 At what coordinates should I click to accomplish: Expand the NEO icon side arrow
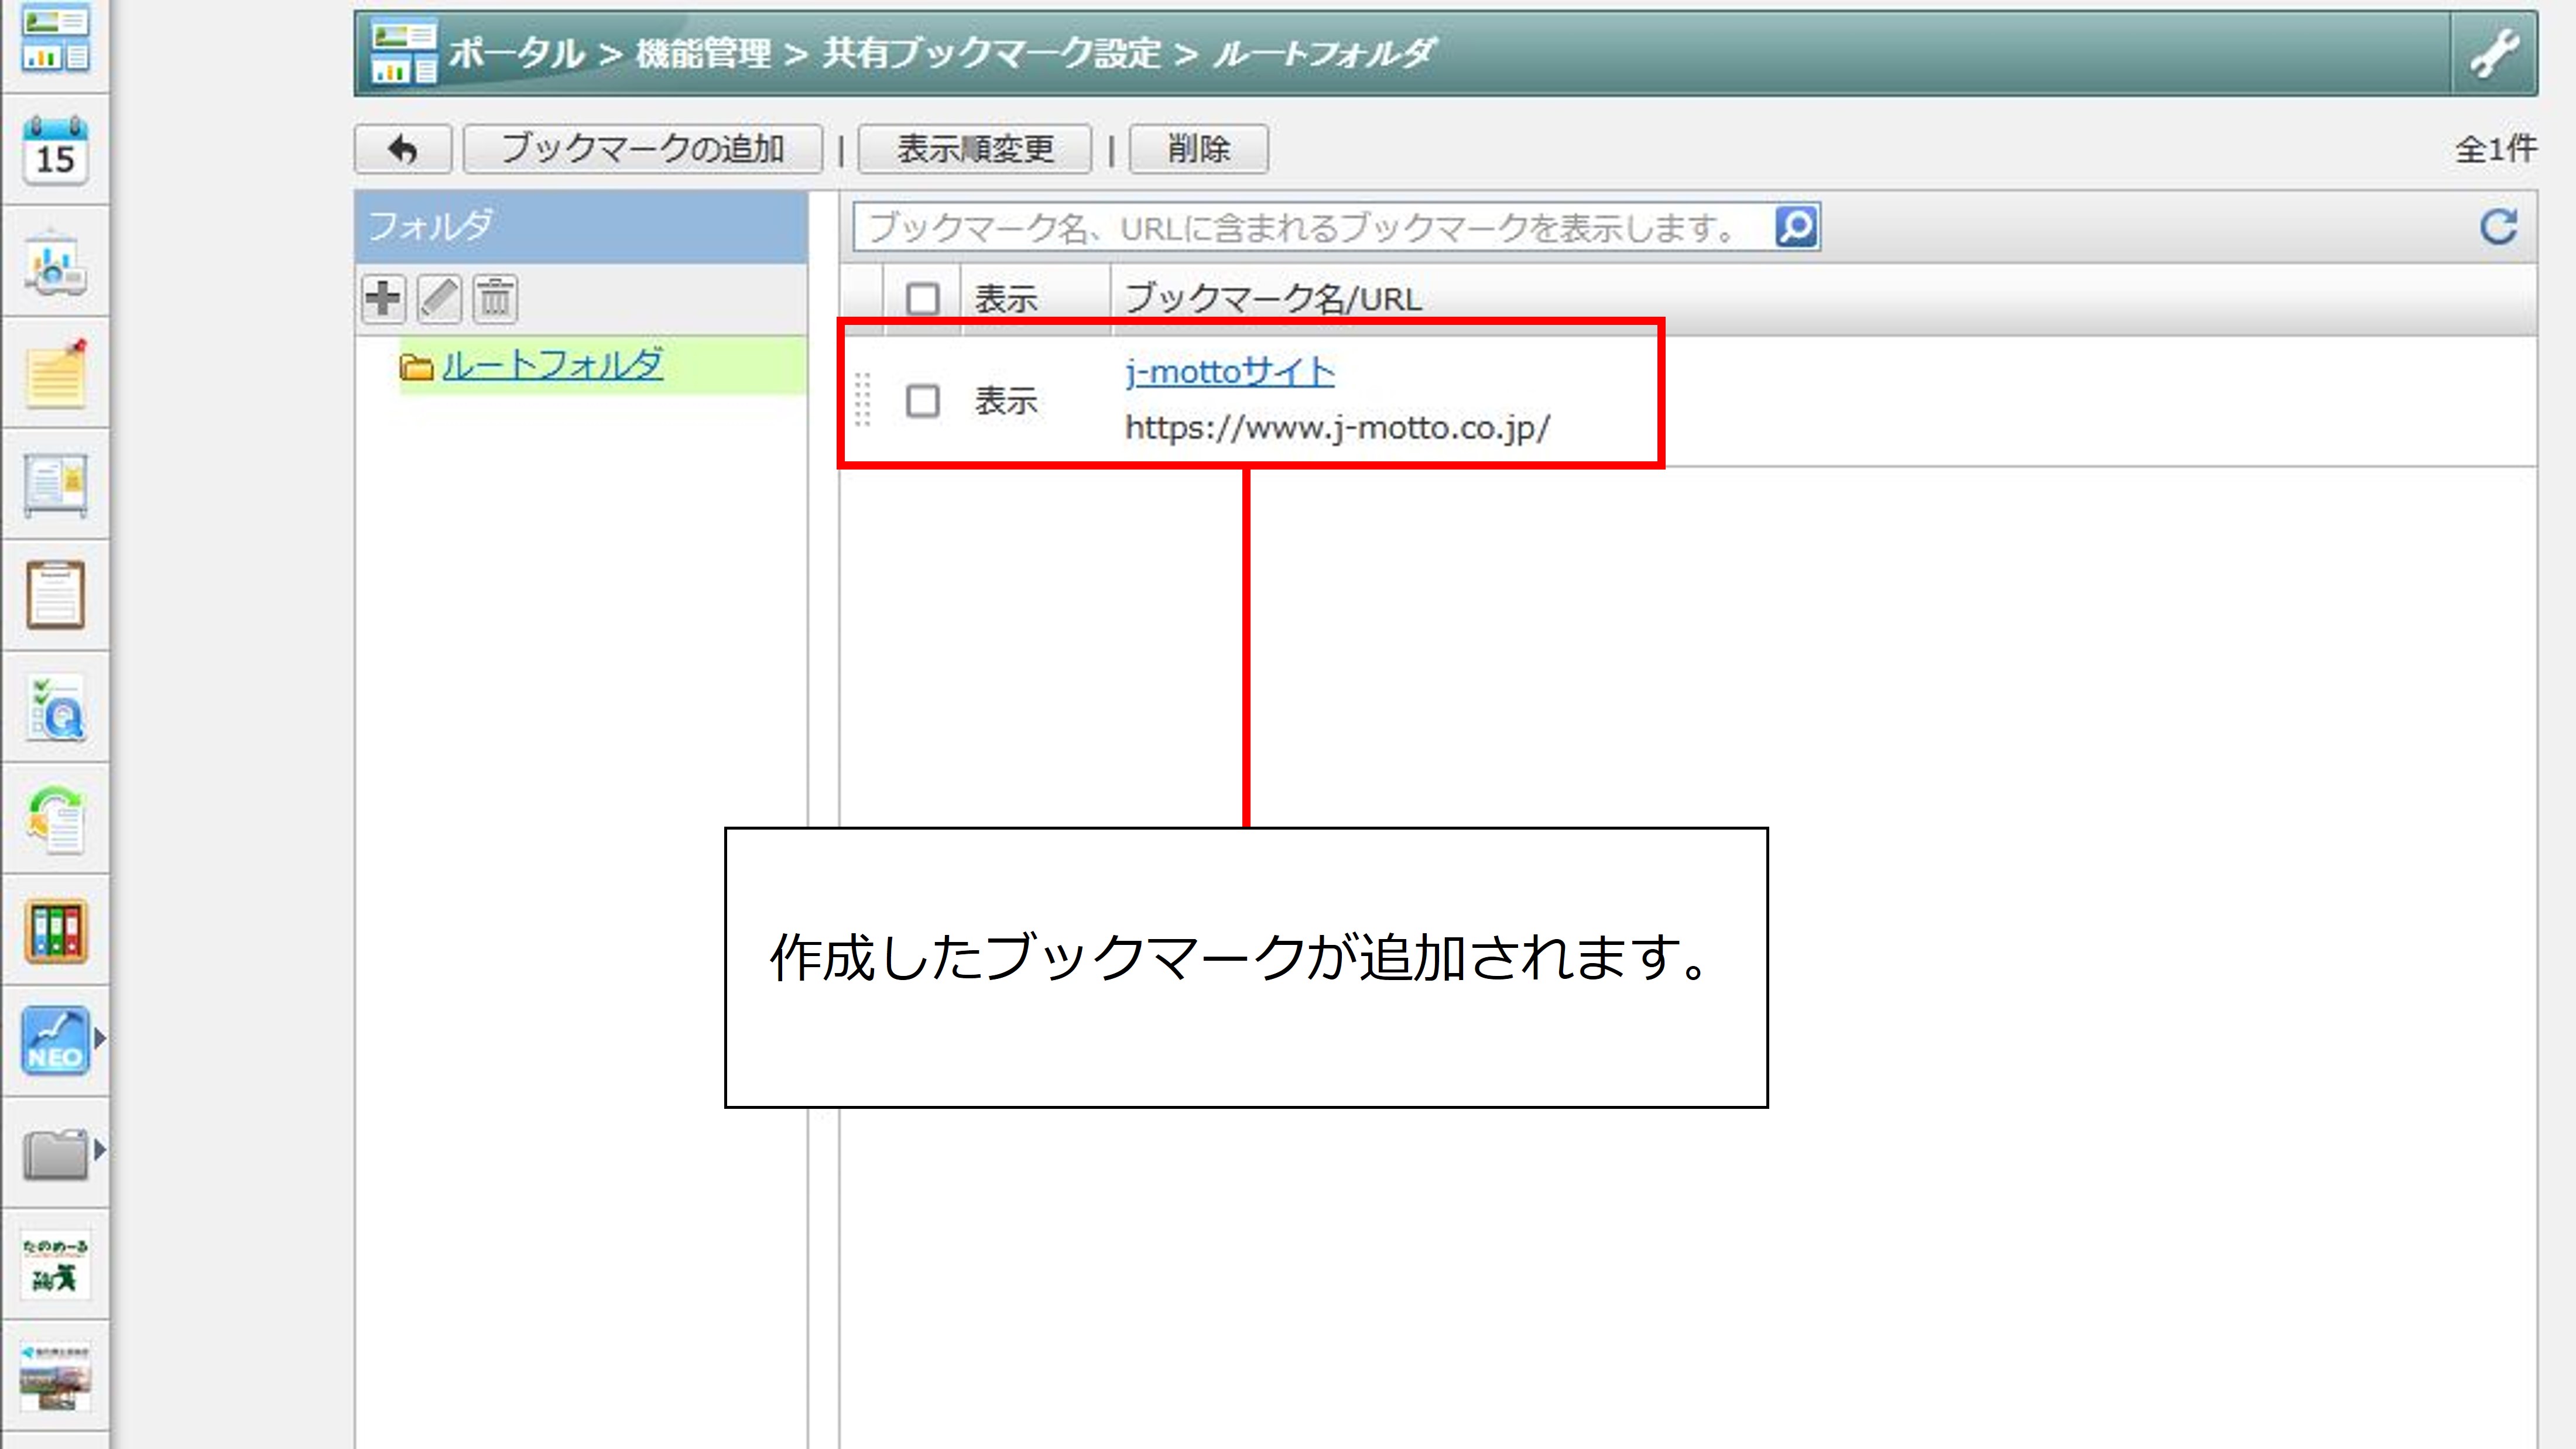(99, 1038)
